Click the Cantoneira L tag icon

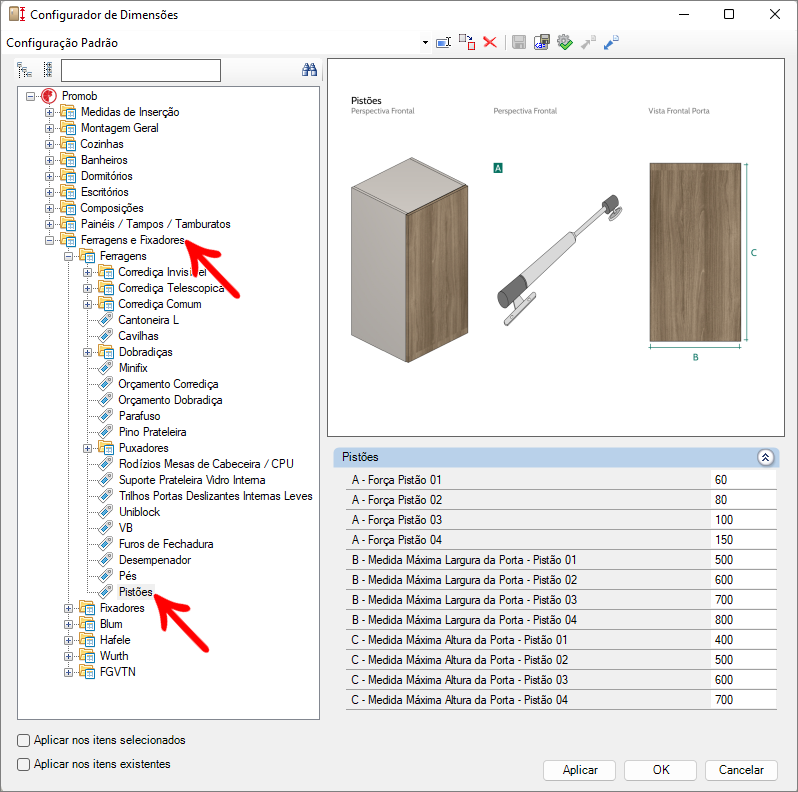[105, 320]
